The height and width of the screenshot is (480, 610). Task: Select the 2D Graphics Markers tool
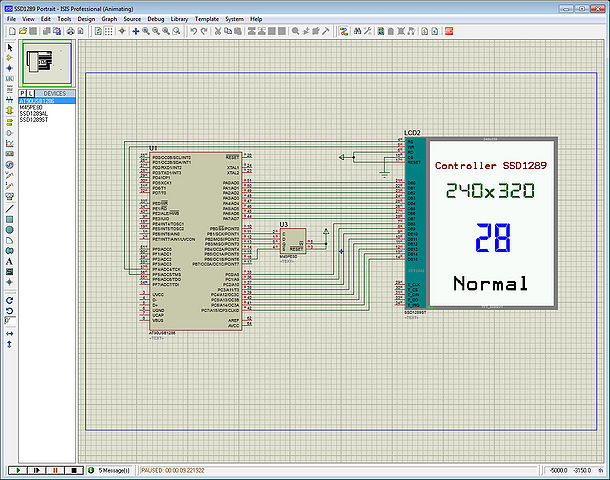(10, 282)
